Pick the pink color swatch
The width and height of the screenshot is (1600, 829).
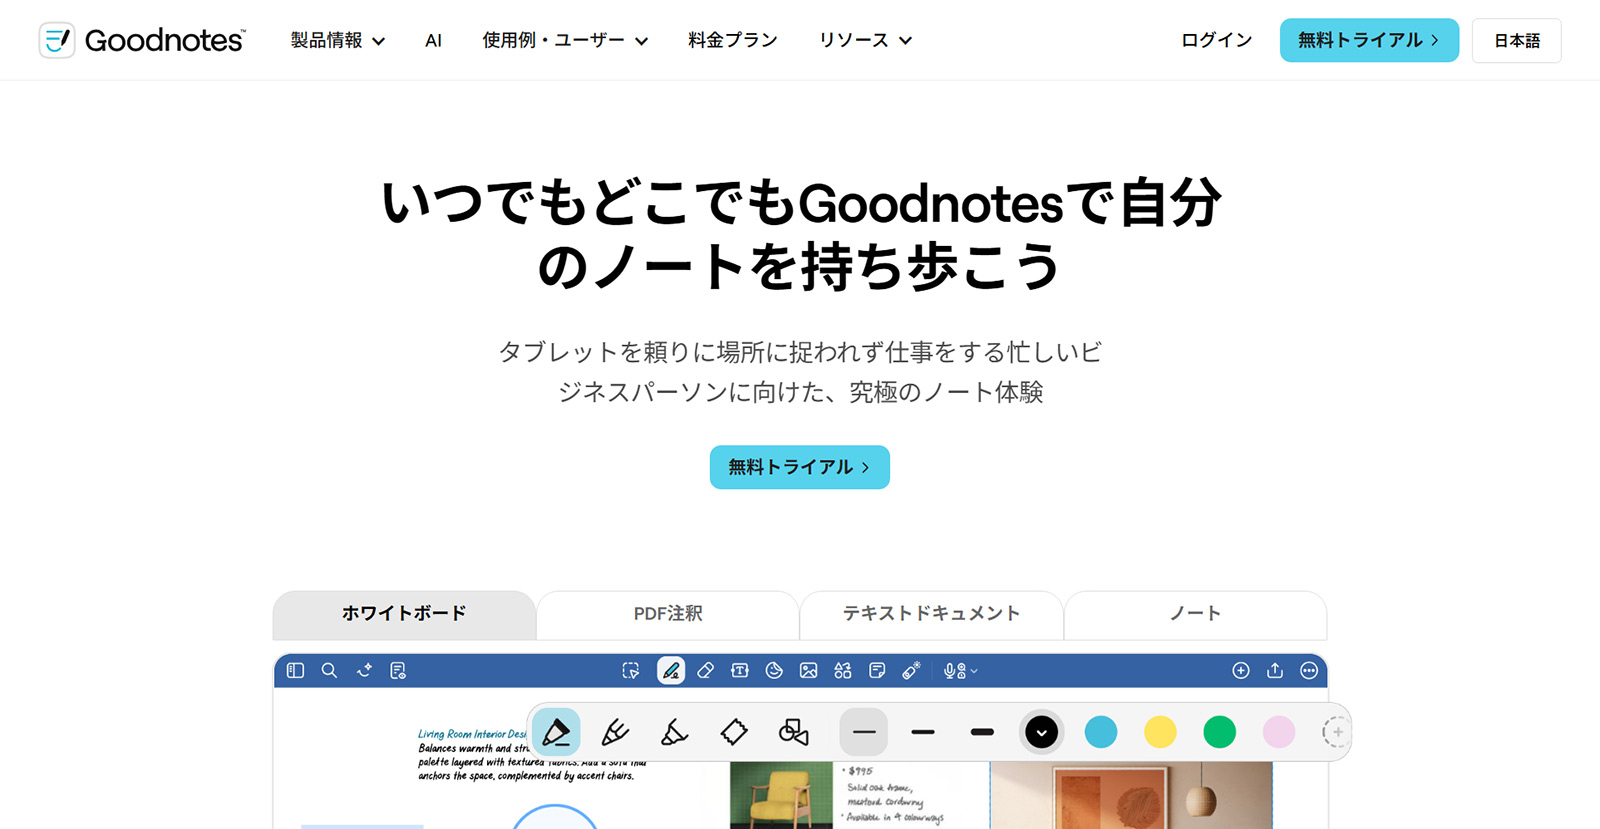tap(1279, 732)
